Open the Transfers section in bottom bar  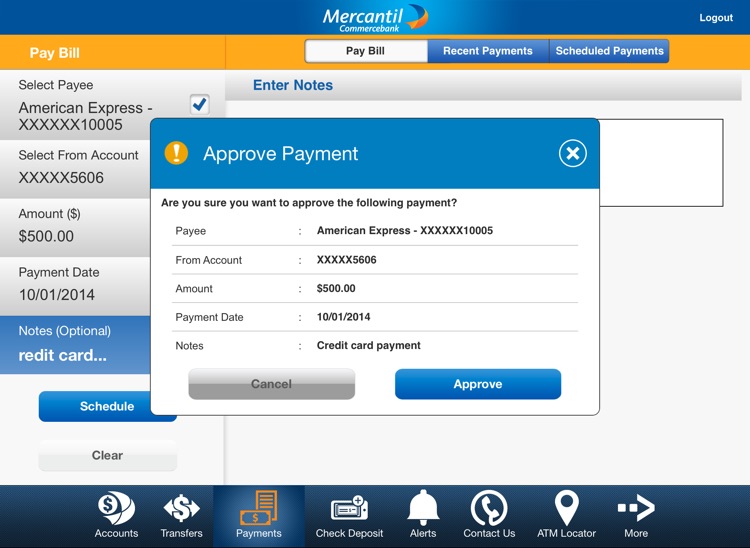click(x=181, y=515)
